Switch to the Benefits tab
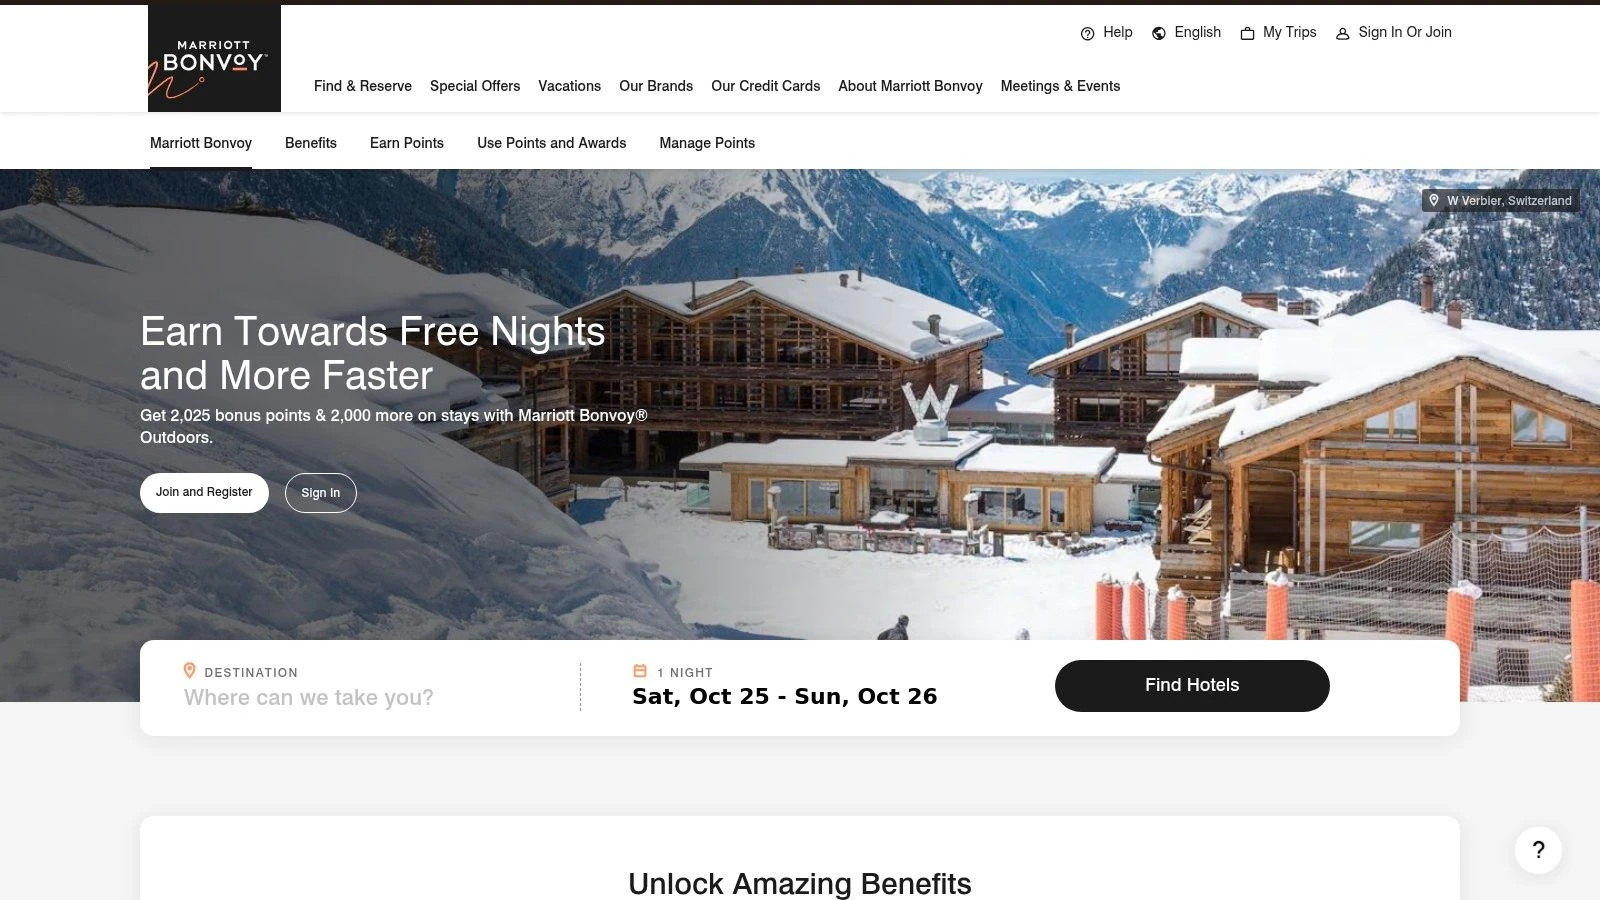The height and width of the screenshot is (900, 1600). [x=311, y=143]
